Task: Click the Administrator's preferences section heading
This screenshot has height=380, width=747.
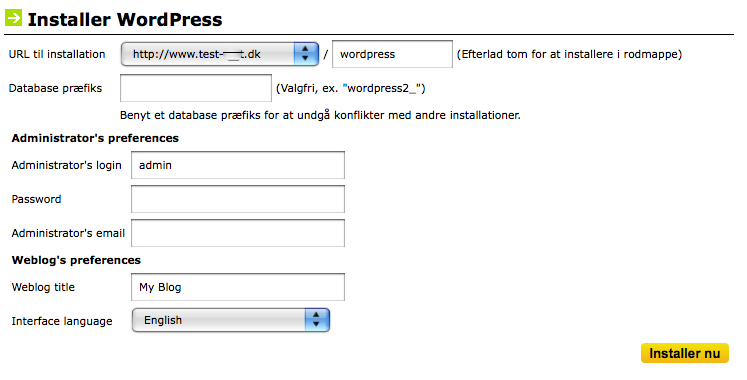Action: click(x=95, y=138)
